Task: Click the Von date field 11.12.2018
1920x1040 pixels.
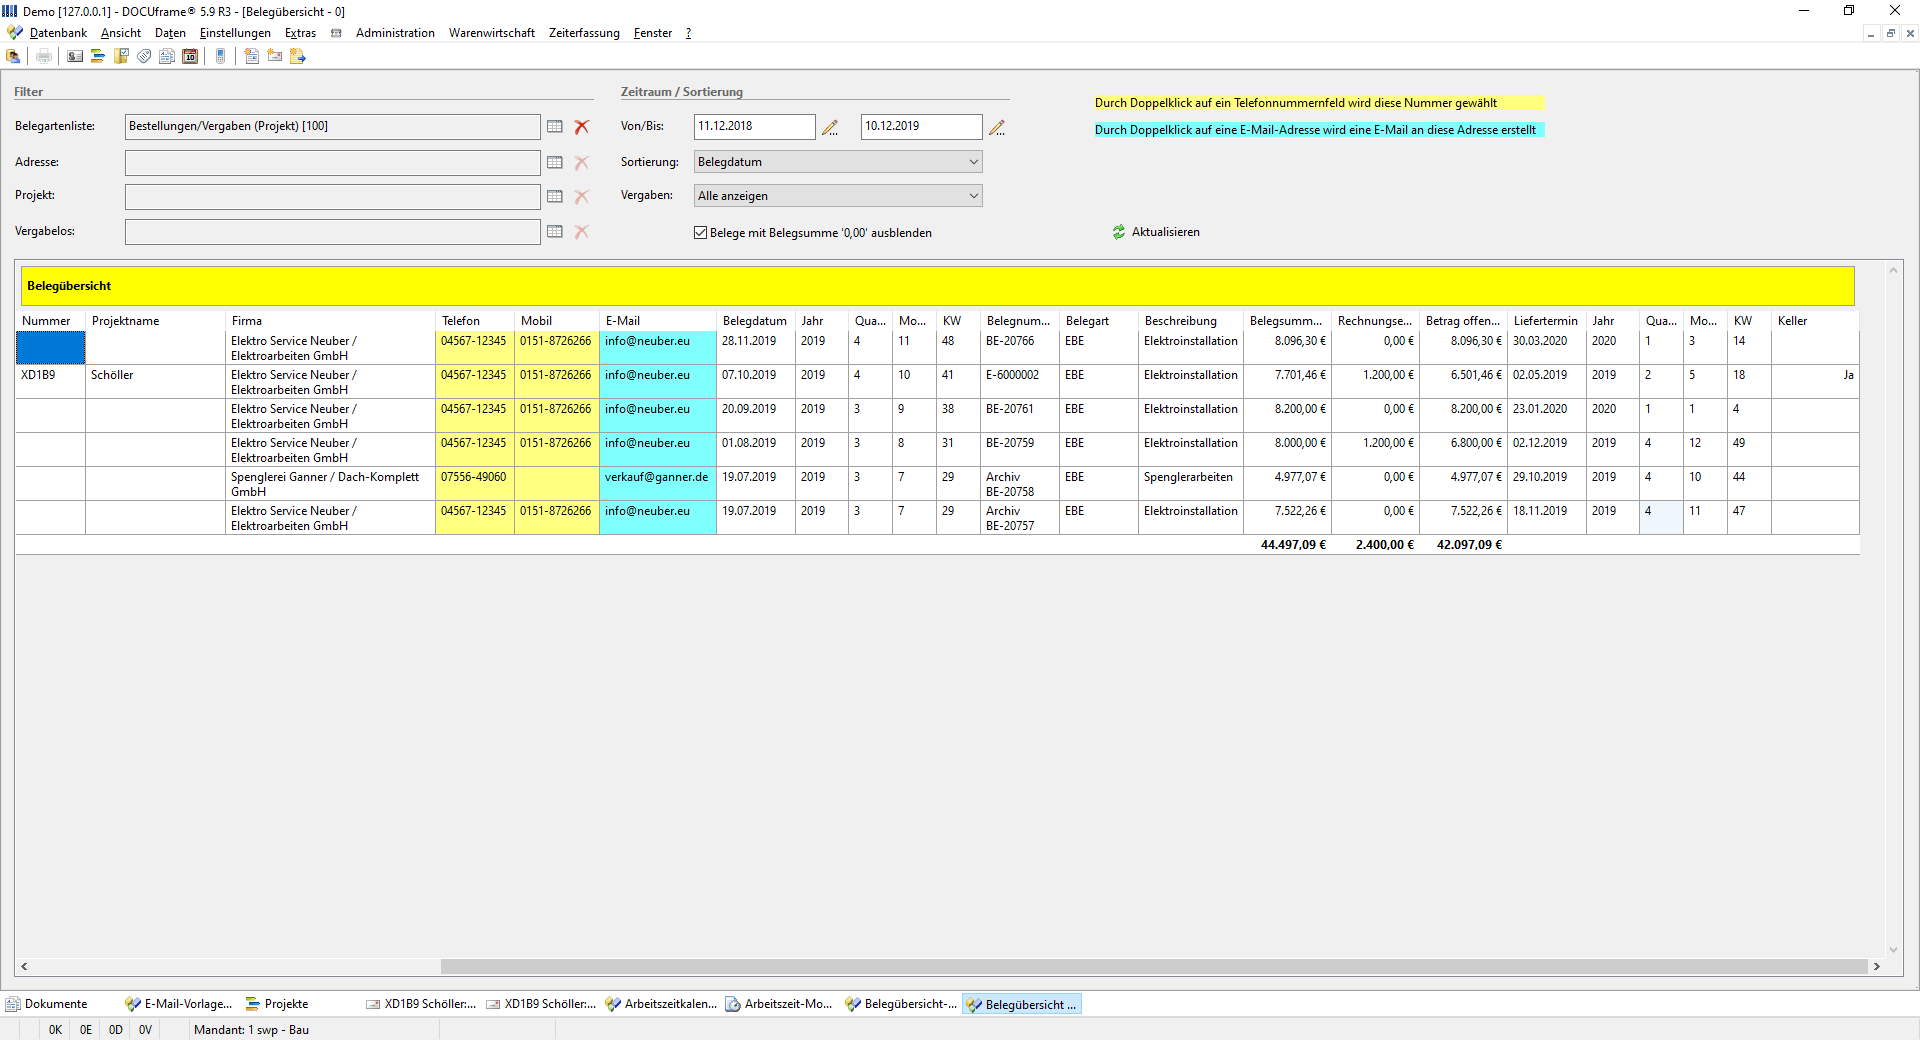Action: (755, 127)
